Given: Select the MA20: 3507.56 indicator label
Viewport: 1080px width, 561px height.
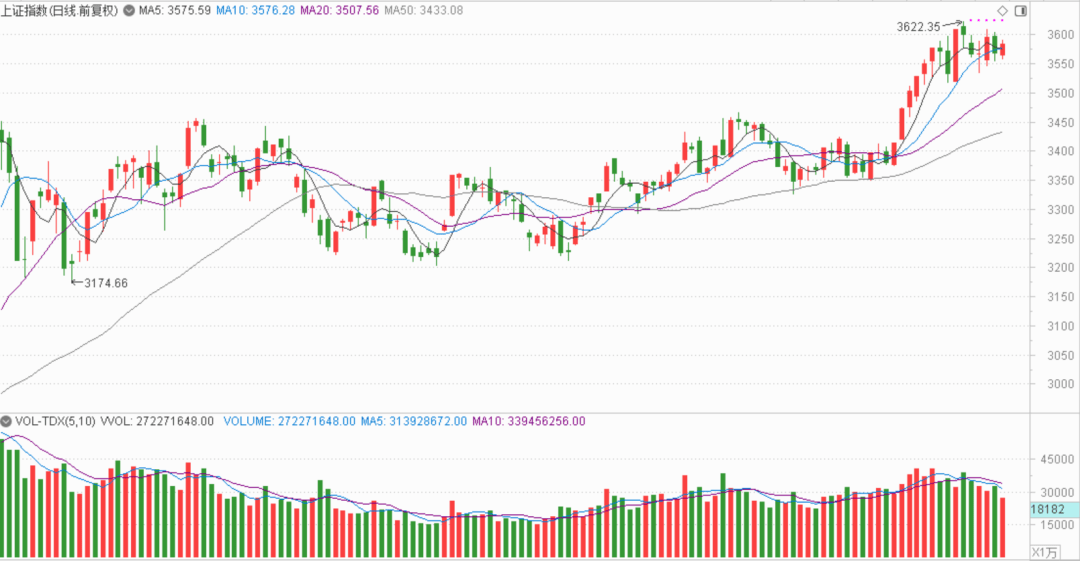Looking at the screenshot, I should coord(340,10).
